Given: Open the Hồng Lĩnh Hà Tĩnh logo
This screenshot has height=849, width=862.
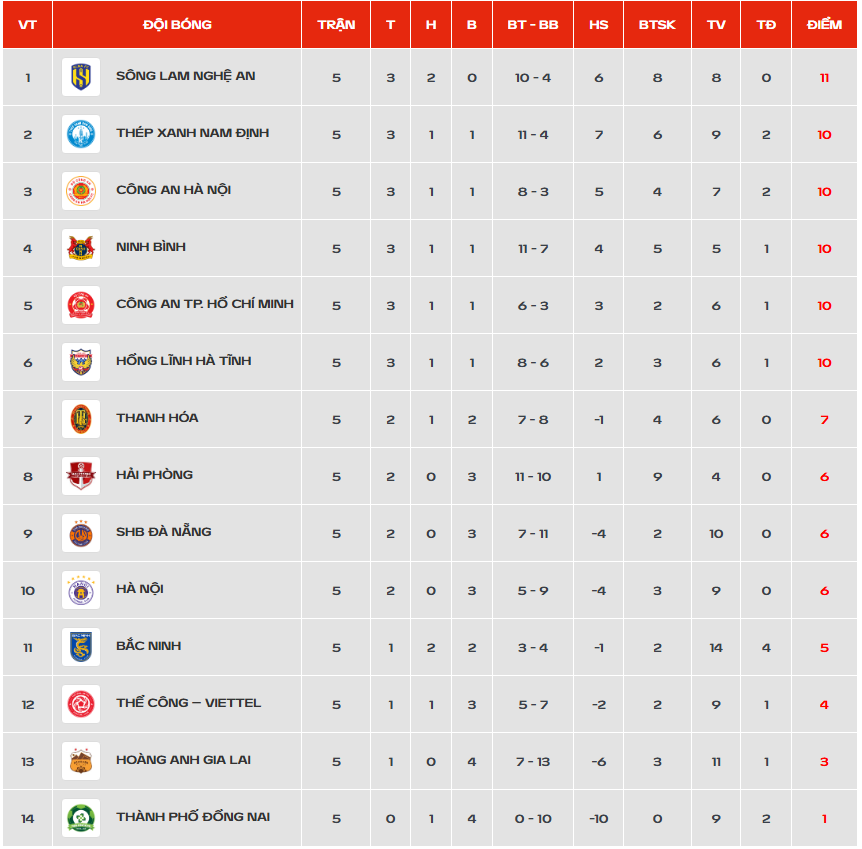Looking at the screenshot, I should click(81, 362).
